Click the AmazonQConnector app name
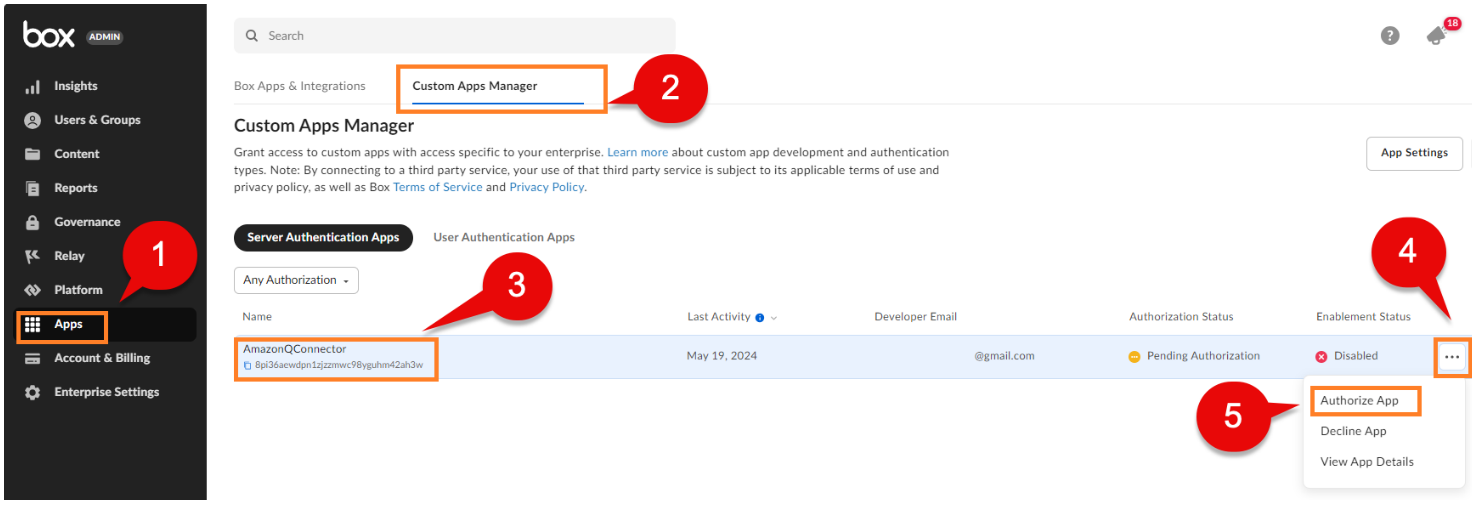 coord(294,349)
